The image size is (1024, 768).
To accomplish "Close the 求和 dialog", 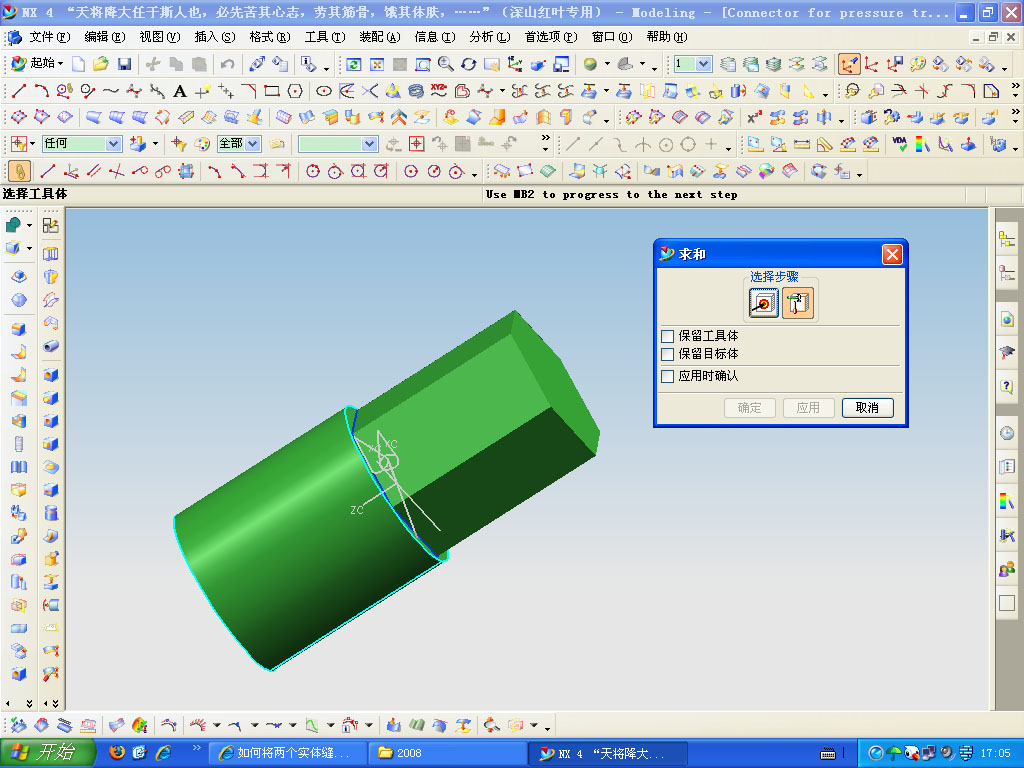I will click(x=891, y=254).
